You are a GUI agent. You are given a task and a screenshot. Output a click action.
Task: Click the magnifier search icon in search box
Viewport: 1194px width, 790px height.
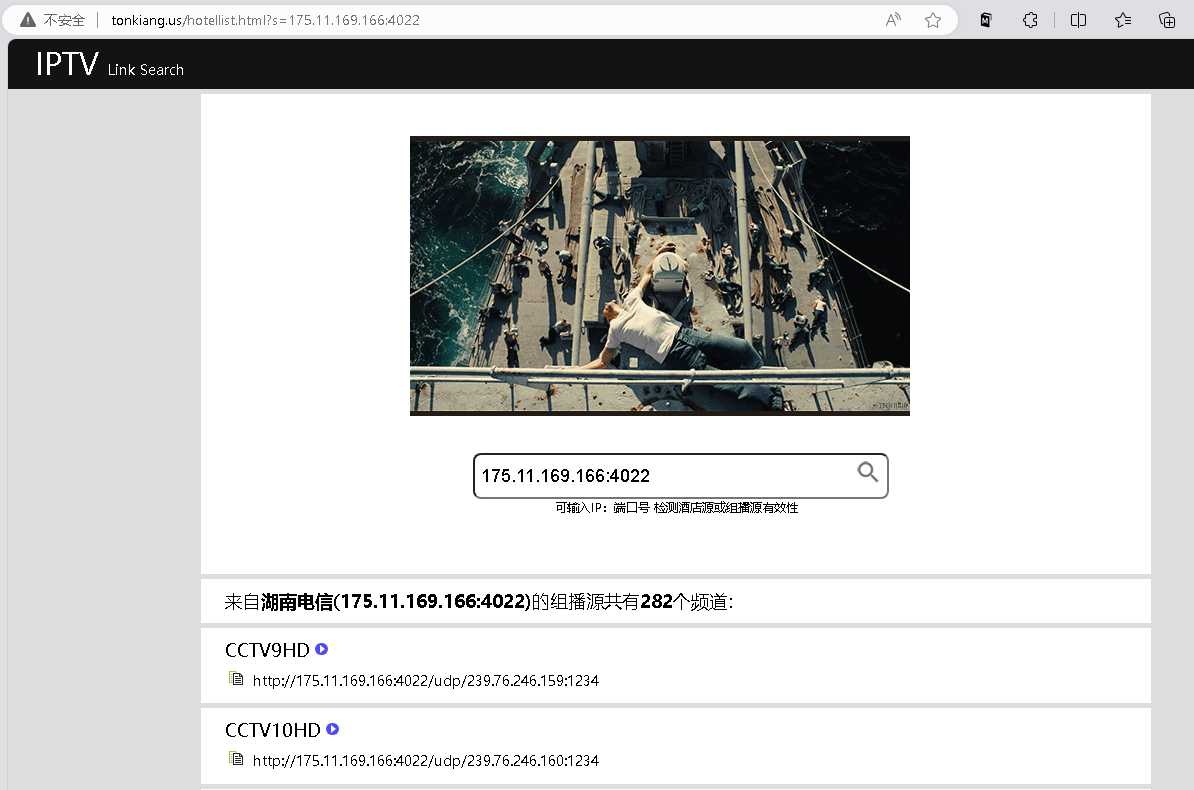867,472
